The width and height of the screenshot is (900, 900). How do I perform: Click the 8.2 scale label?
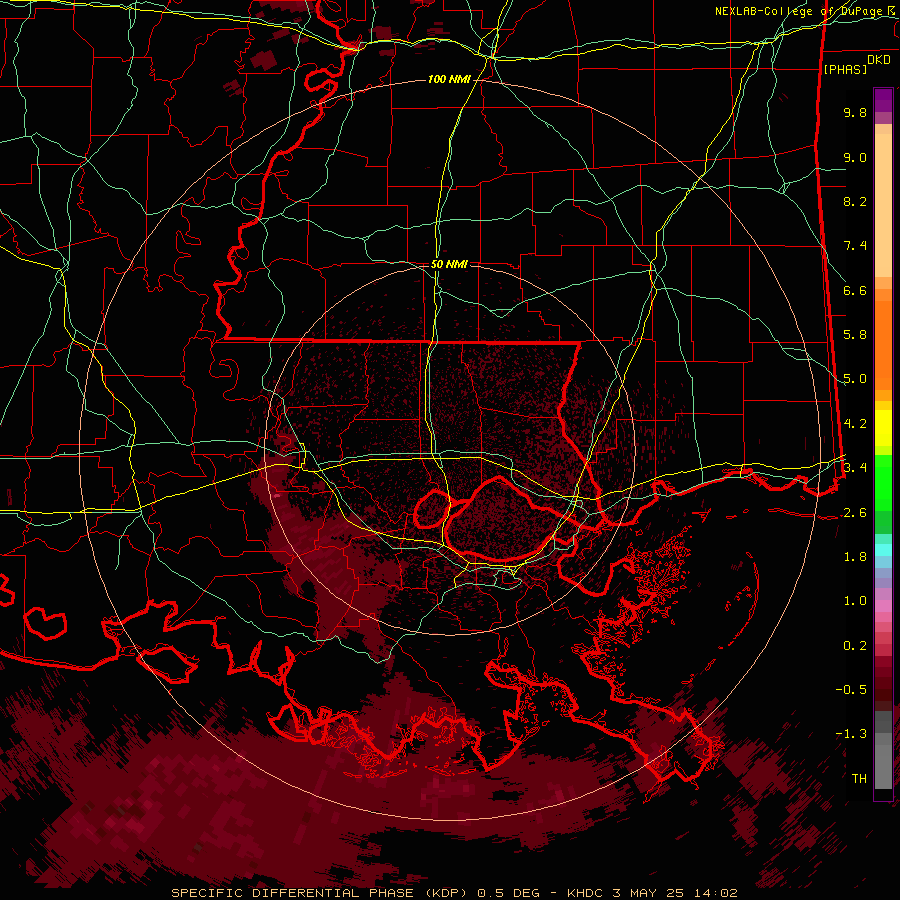tap(855, 201)
